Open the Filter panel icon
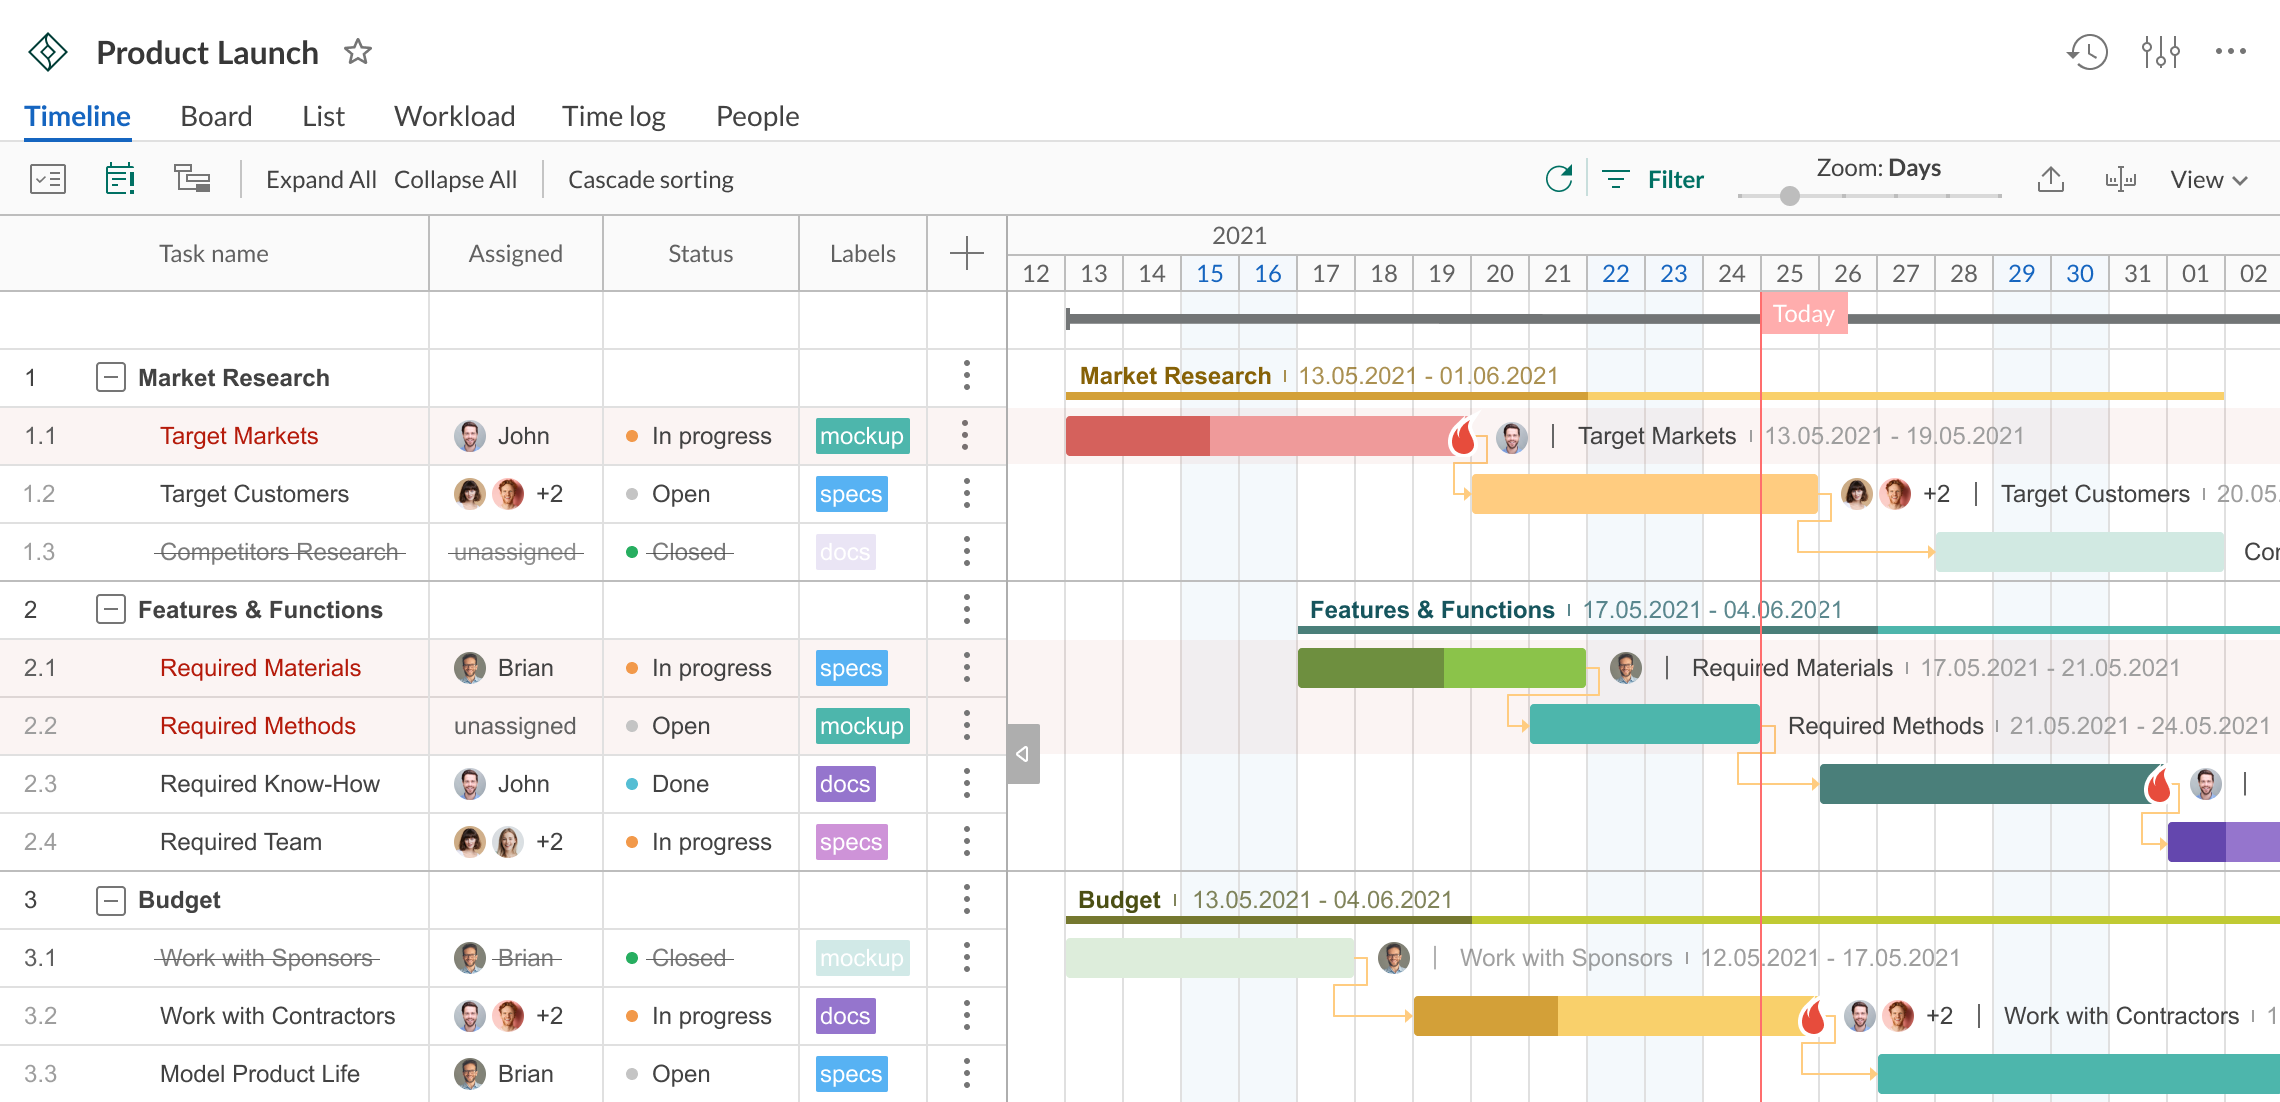2280x1102 pixels. tap(1614, 179)
